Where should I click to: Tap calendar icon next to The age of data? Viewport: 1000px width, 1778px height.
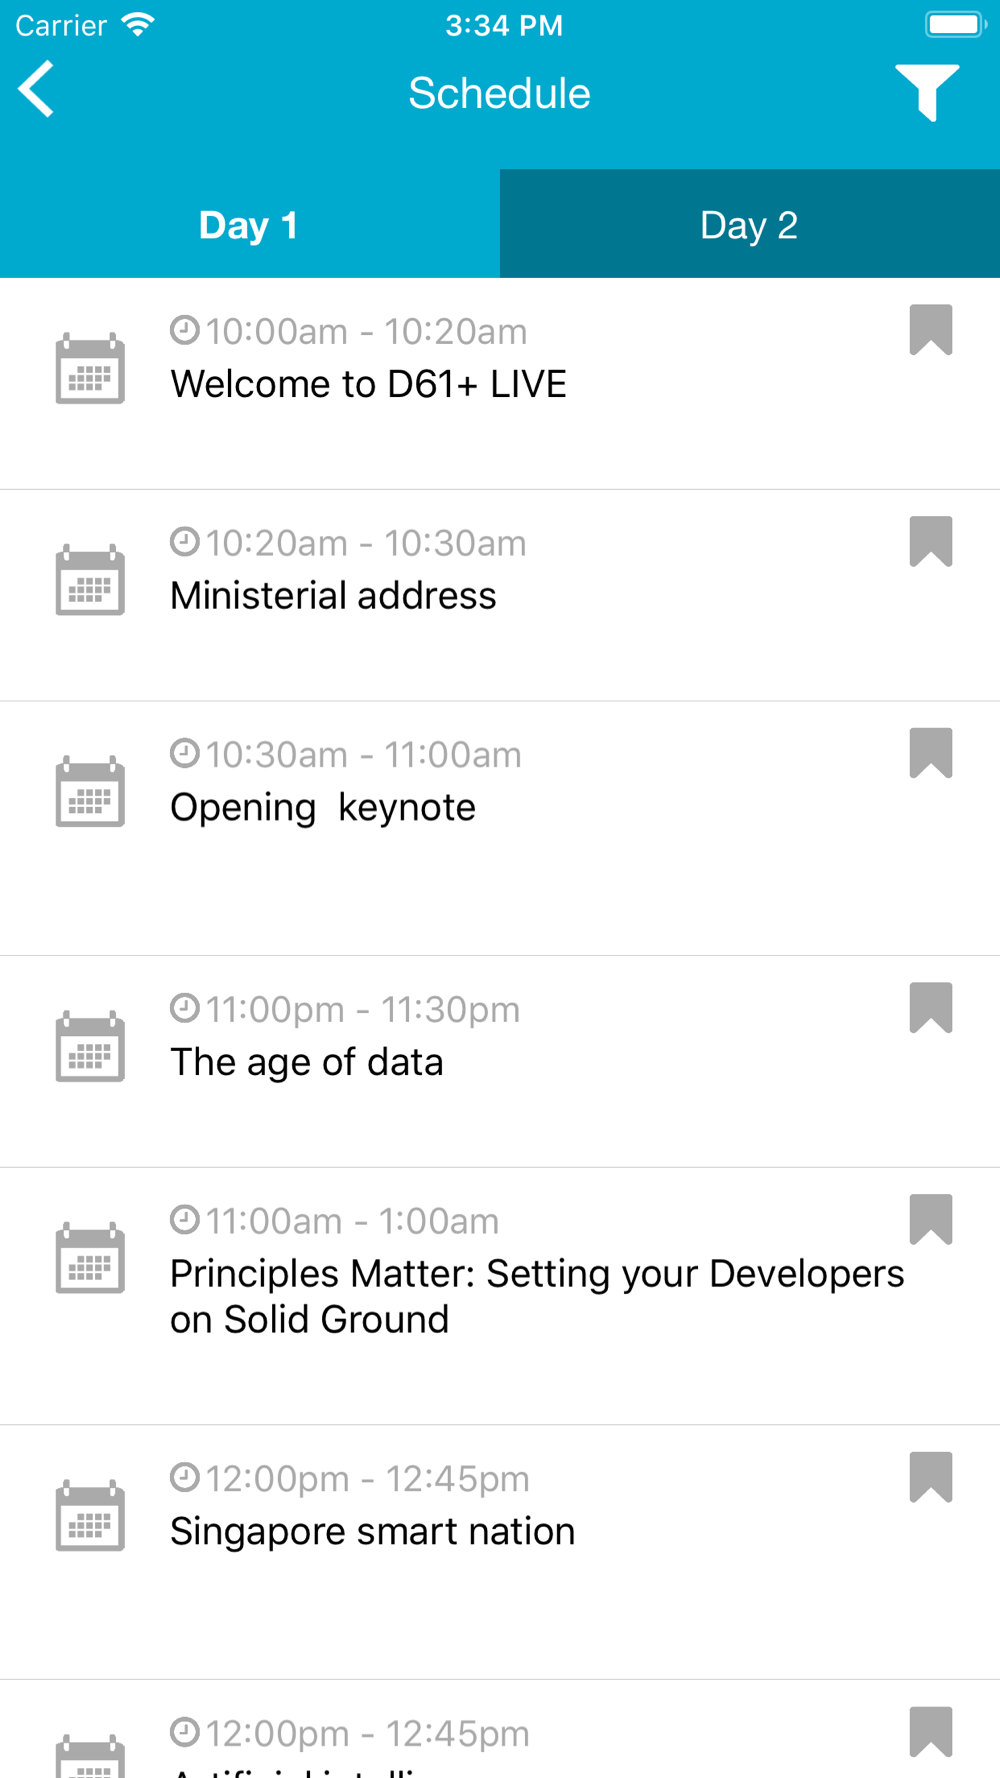(90, 1046)
